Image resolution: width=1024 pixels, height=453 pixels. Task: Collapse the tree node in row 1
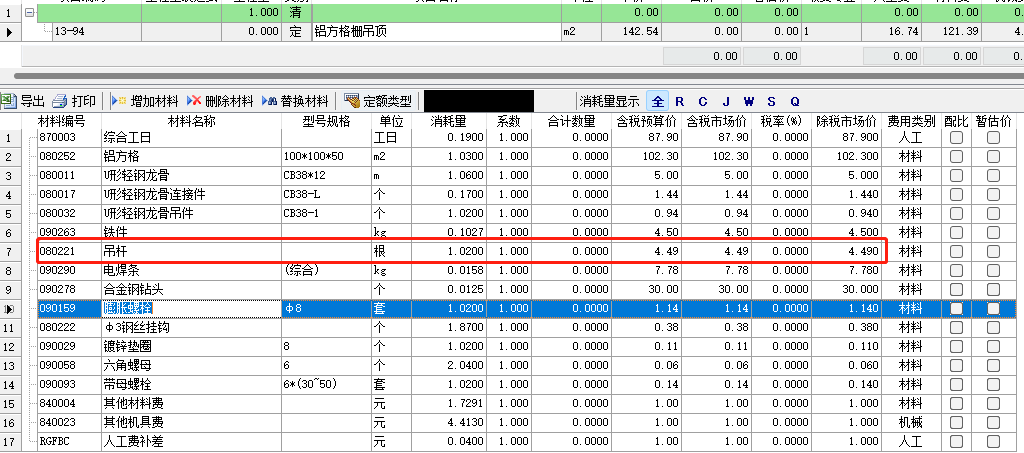click(29, 12)
